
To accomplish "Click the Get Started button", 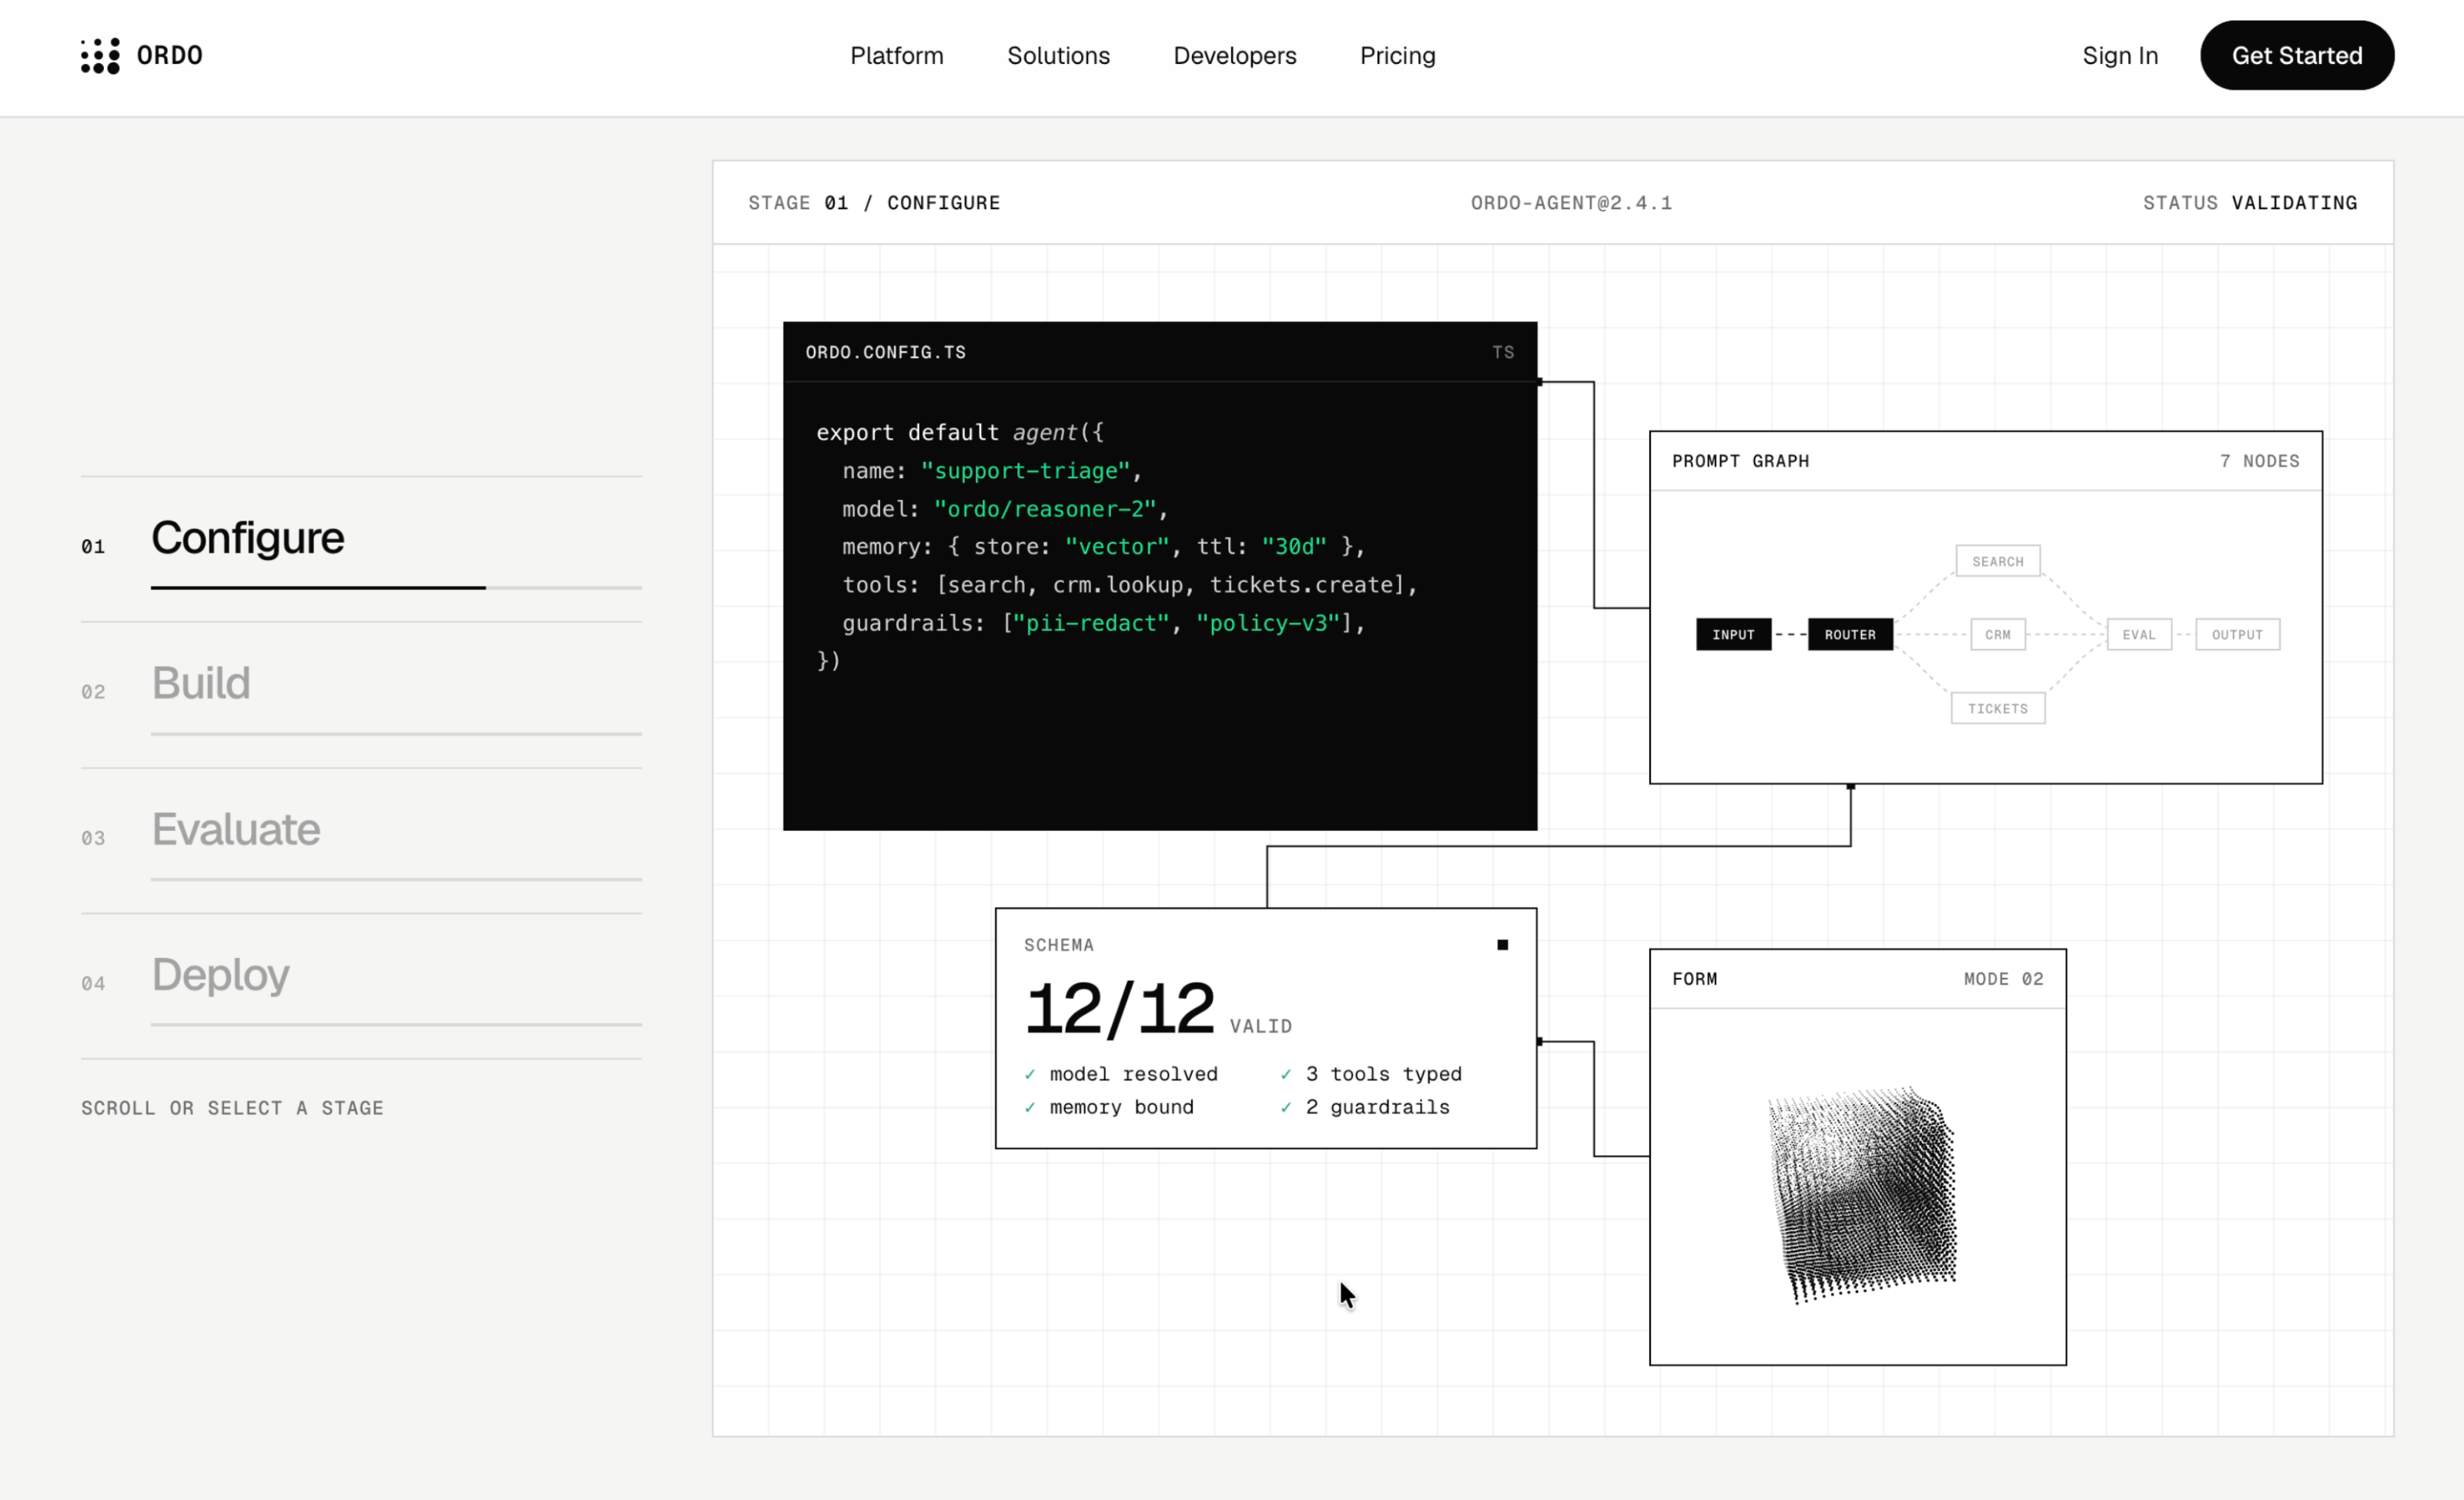I will tap(2296, 55).
